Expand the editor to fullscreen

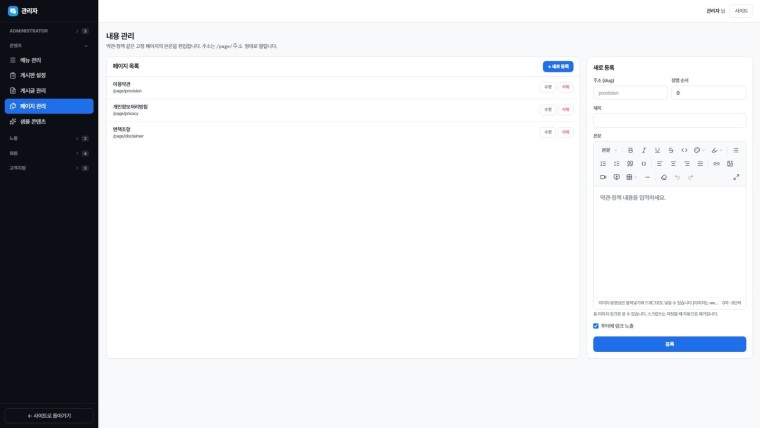pyautogui.click(x=736, y=177)
